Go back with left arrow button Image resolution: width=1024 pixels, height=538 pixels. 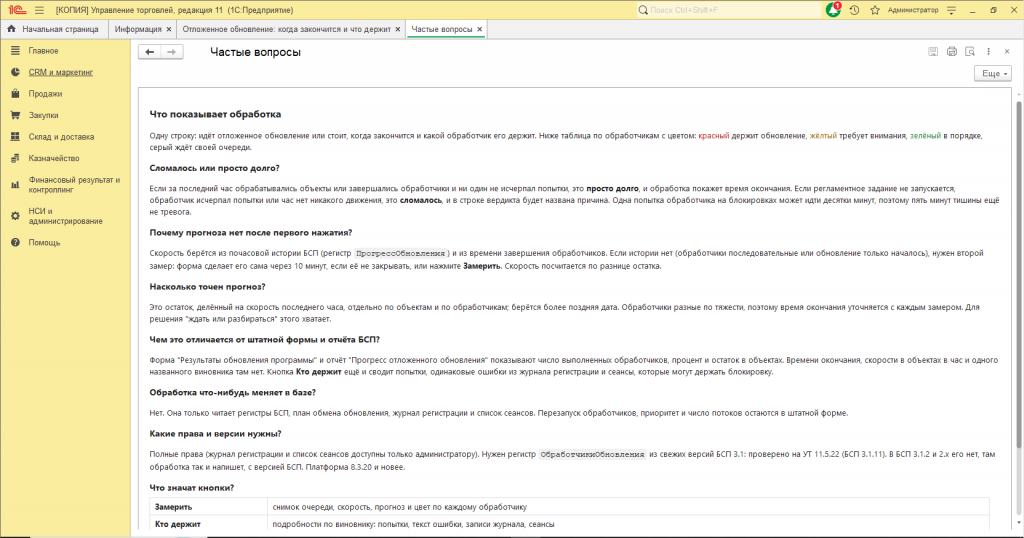pyautogui.click(x=150, y=52)
